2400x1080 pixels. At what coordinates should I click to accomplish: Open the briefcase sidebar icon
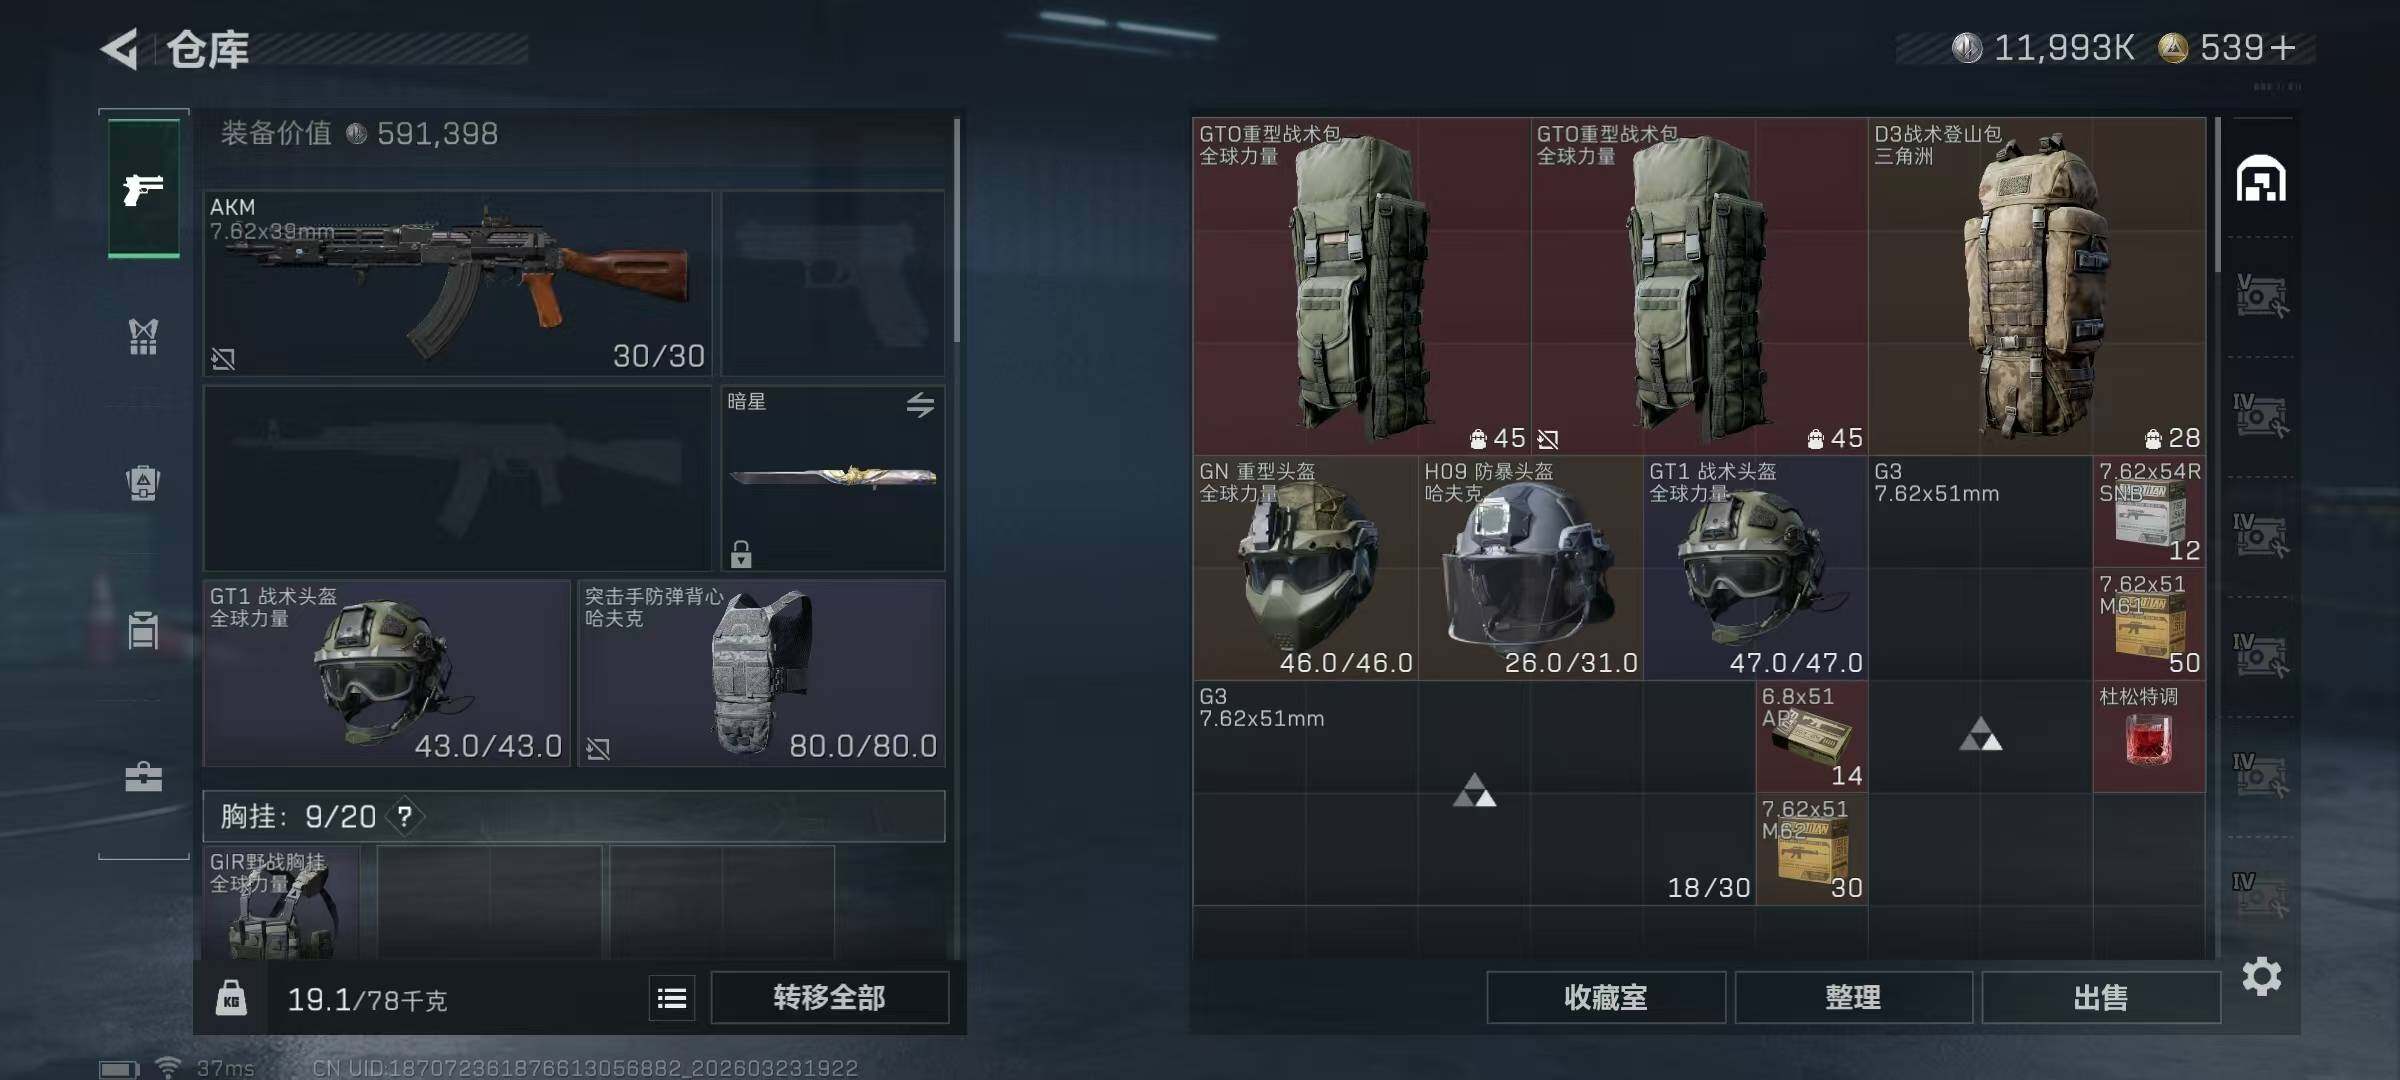tap(143, 777)
